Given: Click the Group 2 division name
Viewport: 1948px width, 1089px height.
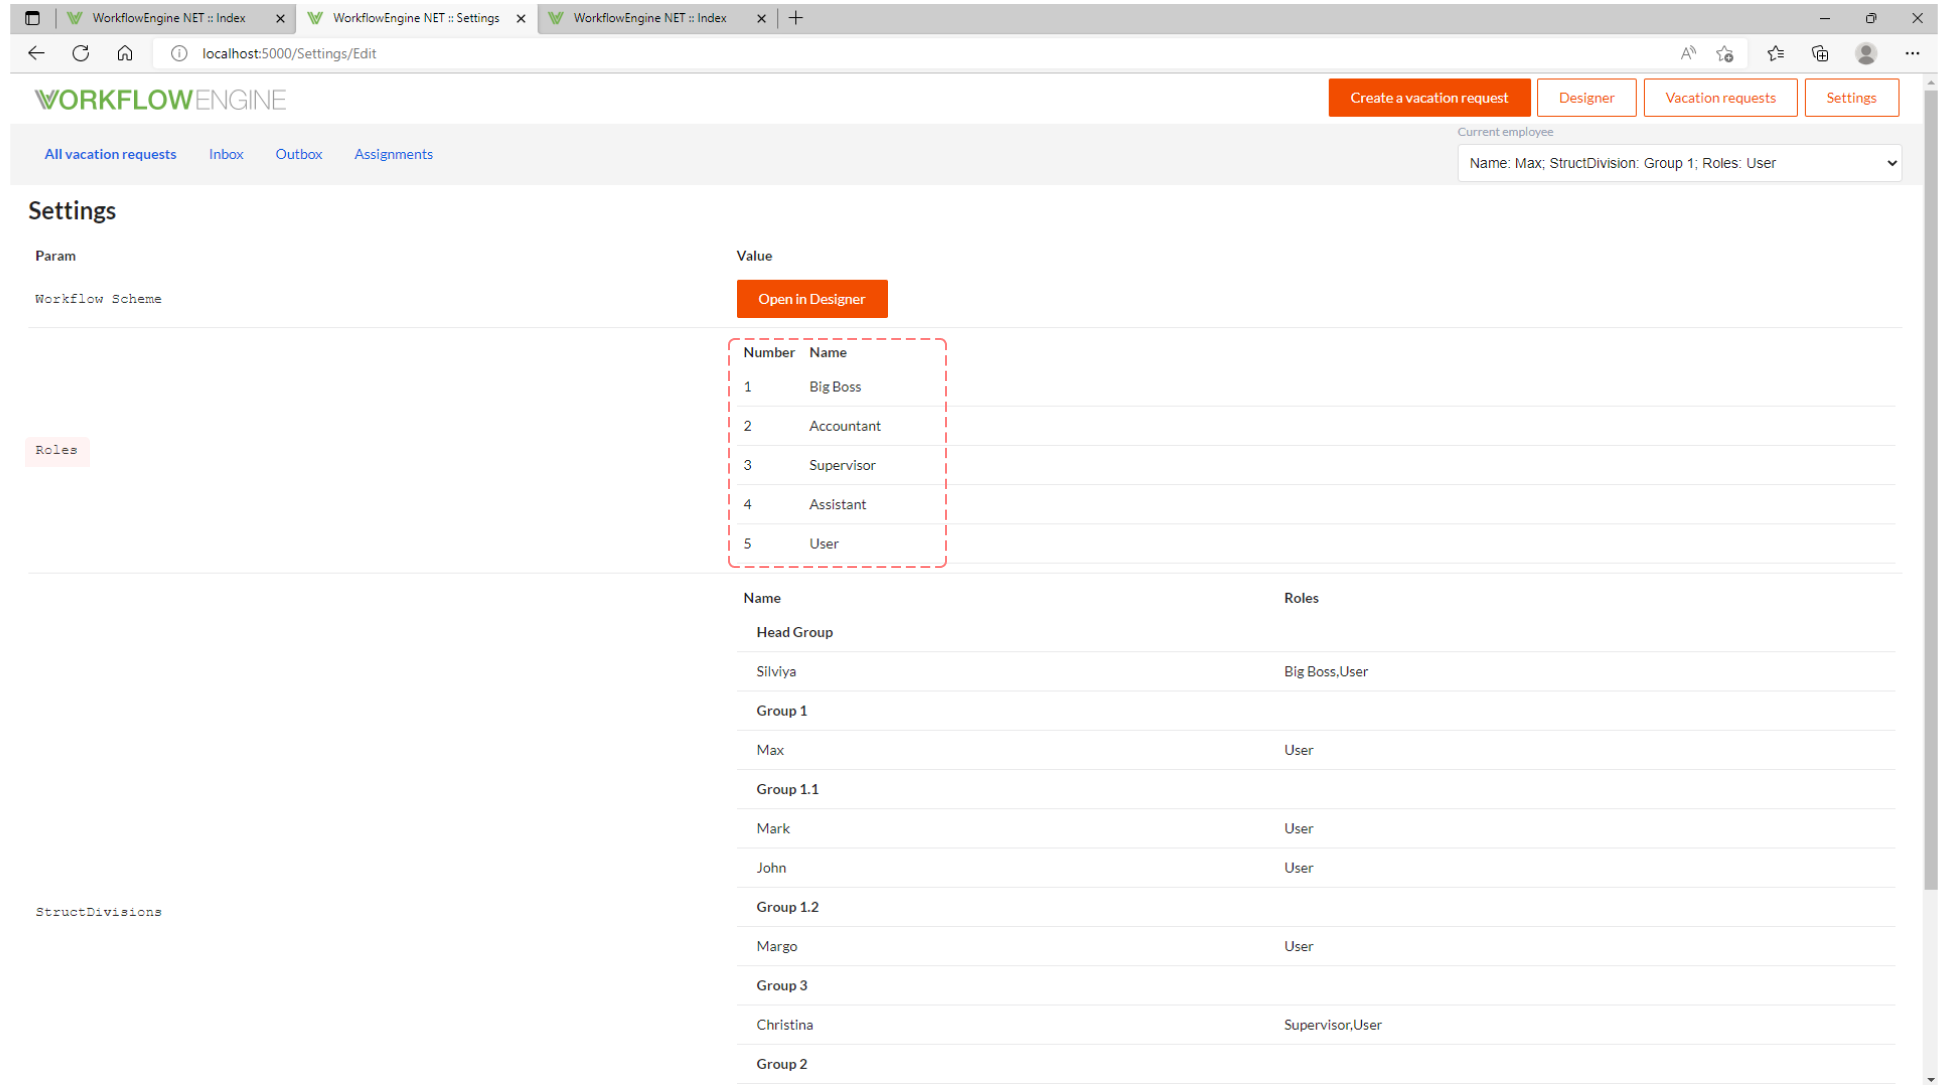Looking at the screenshot, I should pos(781,1064).
